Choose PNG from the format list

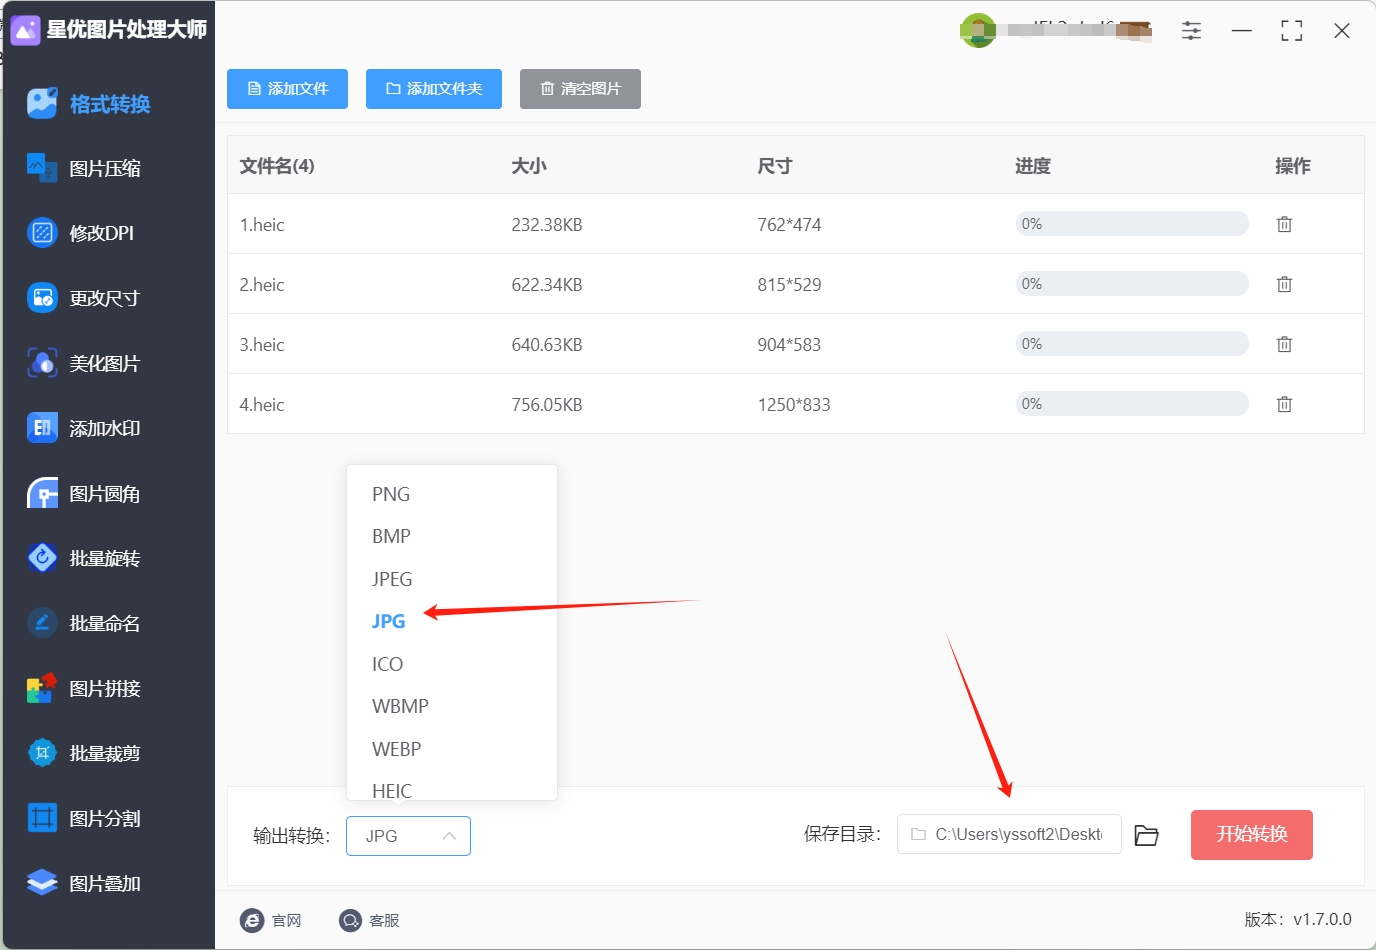pyautogui.click(x=391, y=494)
